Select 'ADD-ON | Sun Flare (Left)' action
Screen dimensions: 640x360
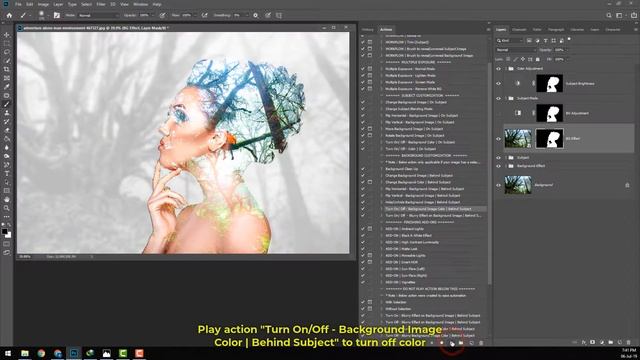[x=405, y=269]
